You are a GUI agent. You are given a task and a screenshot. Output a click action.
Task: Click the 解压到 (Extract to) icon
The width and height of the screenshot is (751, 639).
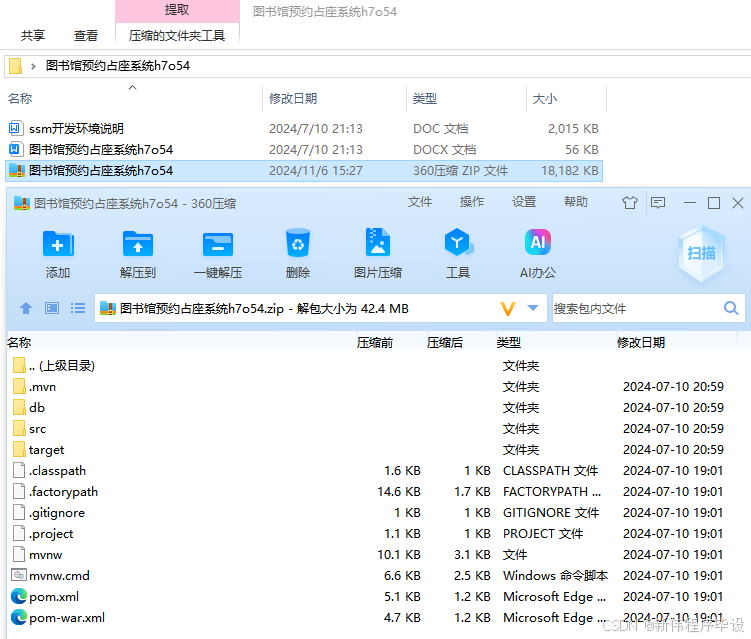click(138, 244)
